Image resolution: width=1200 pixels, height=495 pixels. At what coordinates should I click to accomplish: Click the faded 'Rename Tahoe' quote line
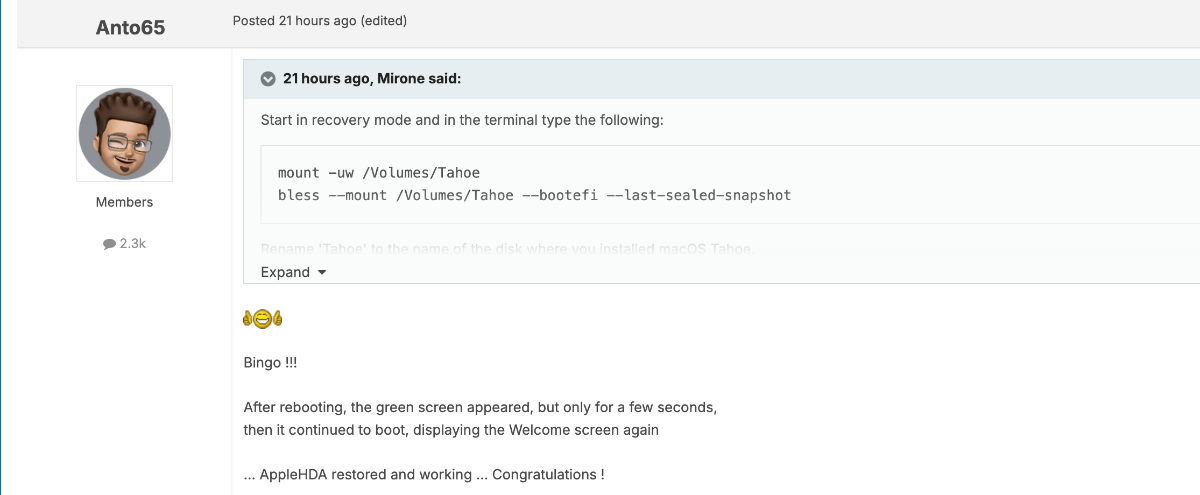pos(507,247)
